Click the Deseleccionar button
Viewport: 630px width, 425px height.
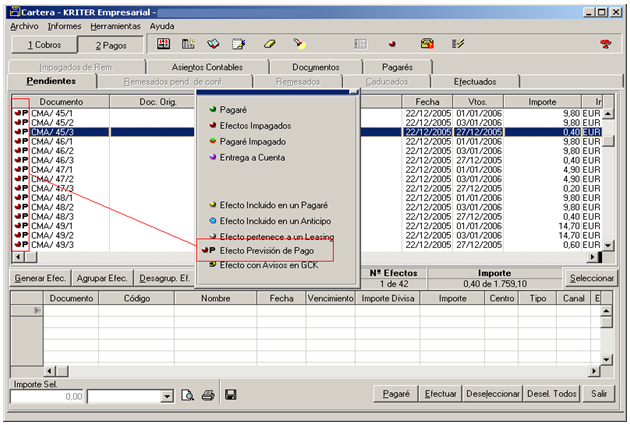493,394
